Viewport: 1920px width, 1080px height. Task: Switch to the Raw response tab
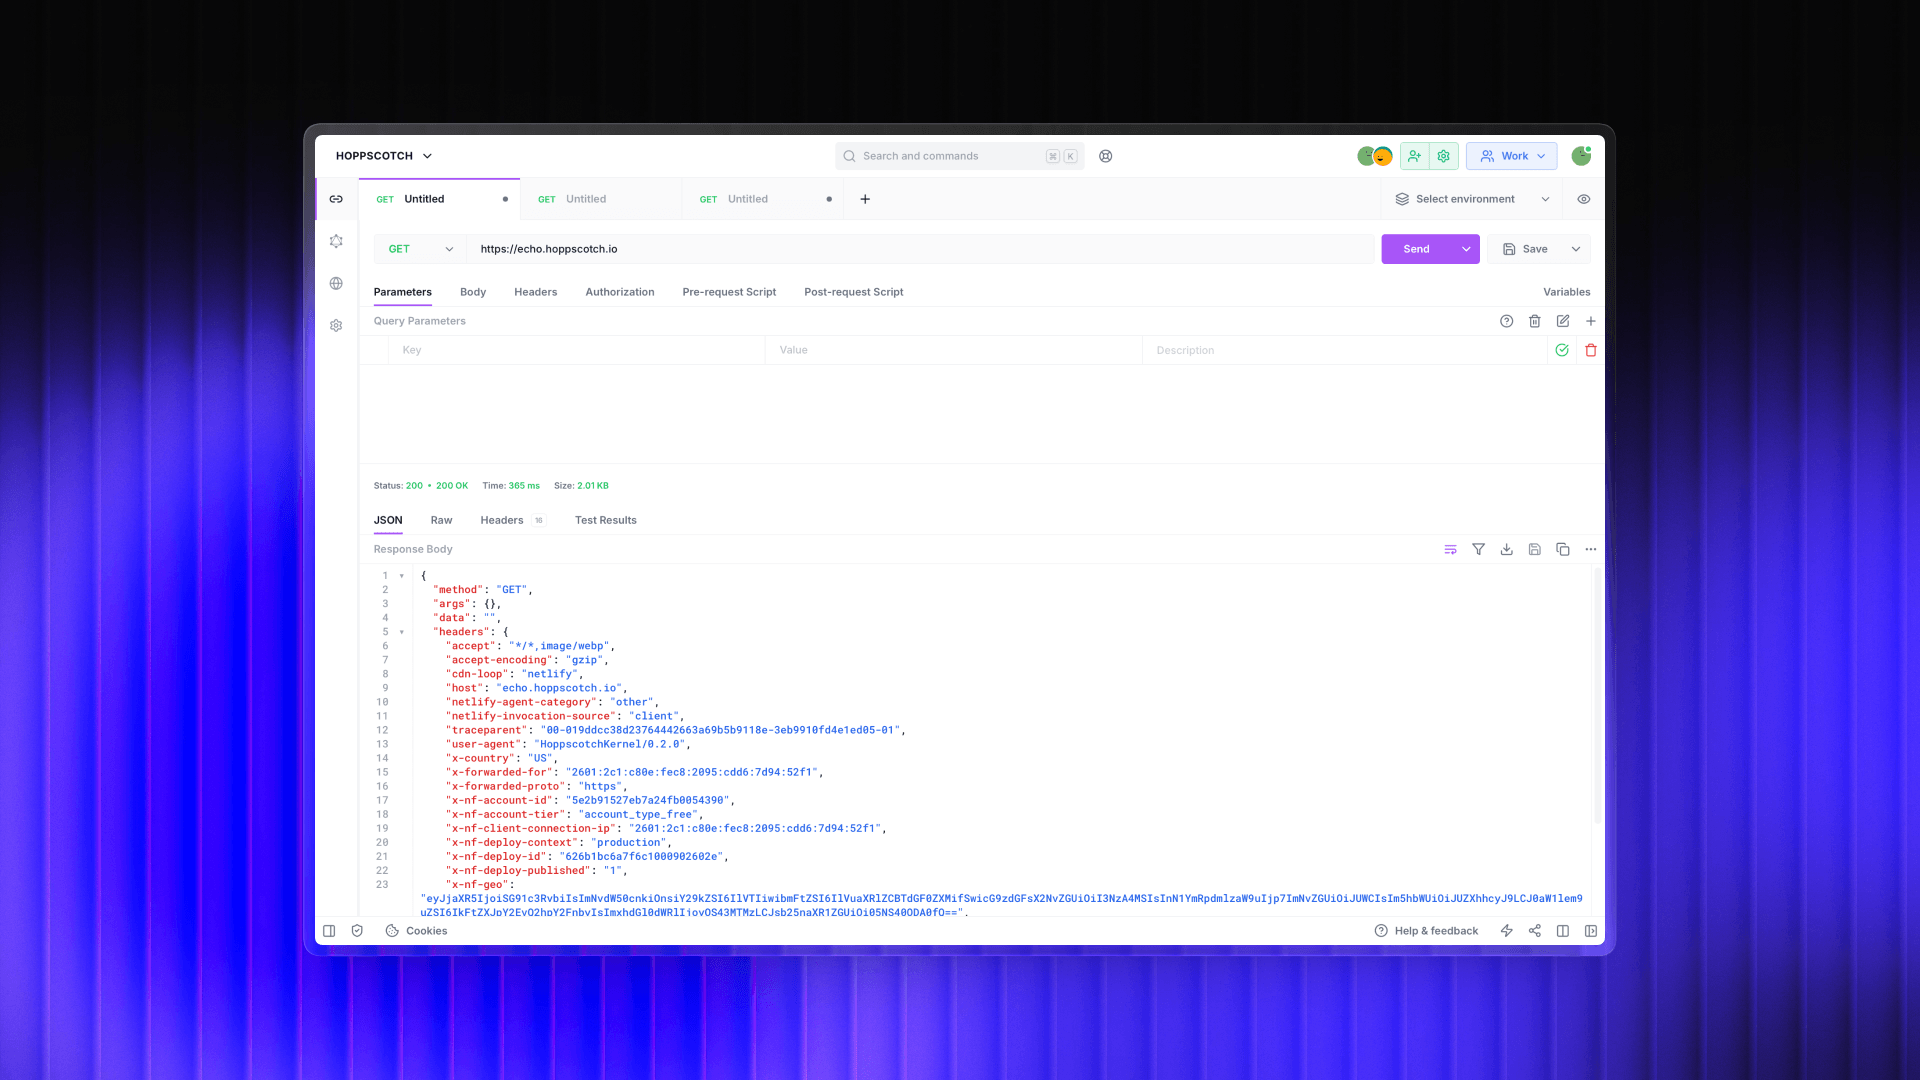pos(441,520)
